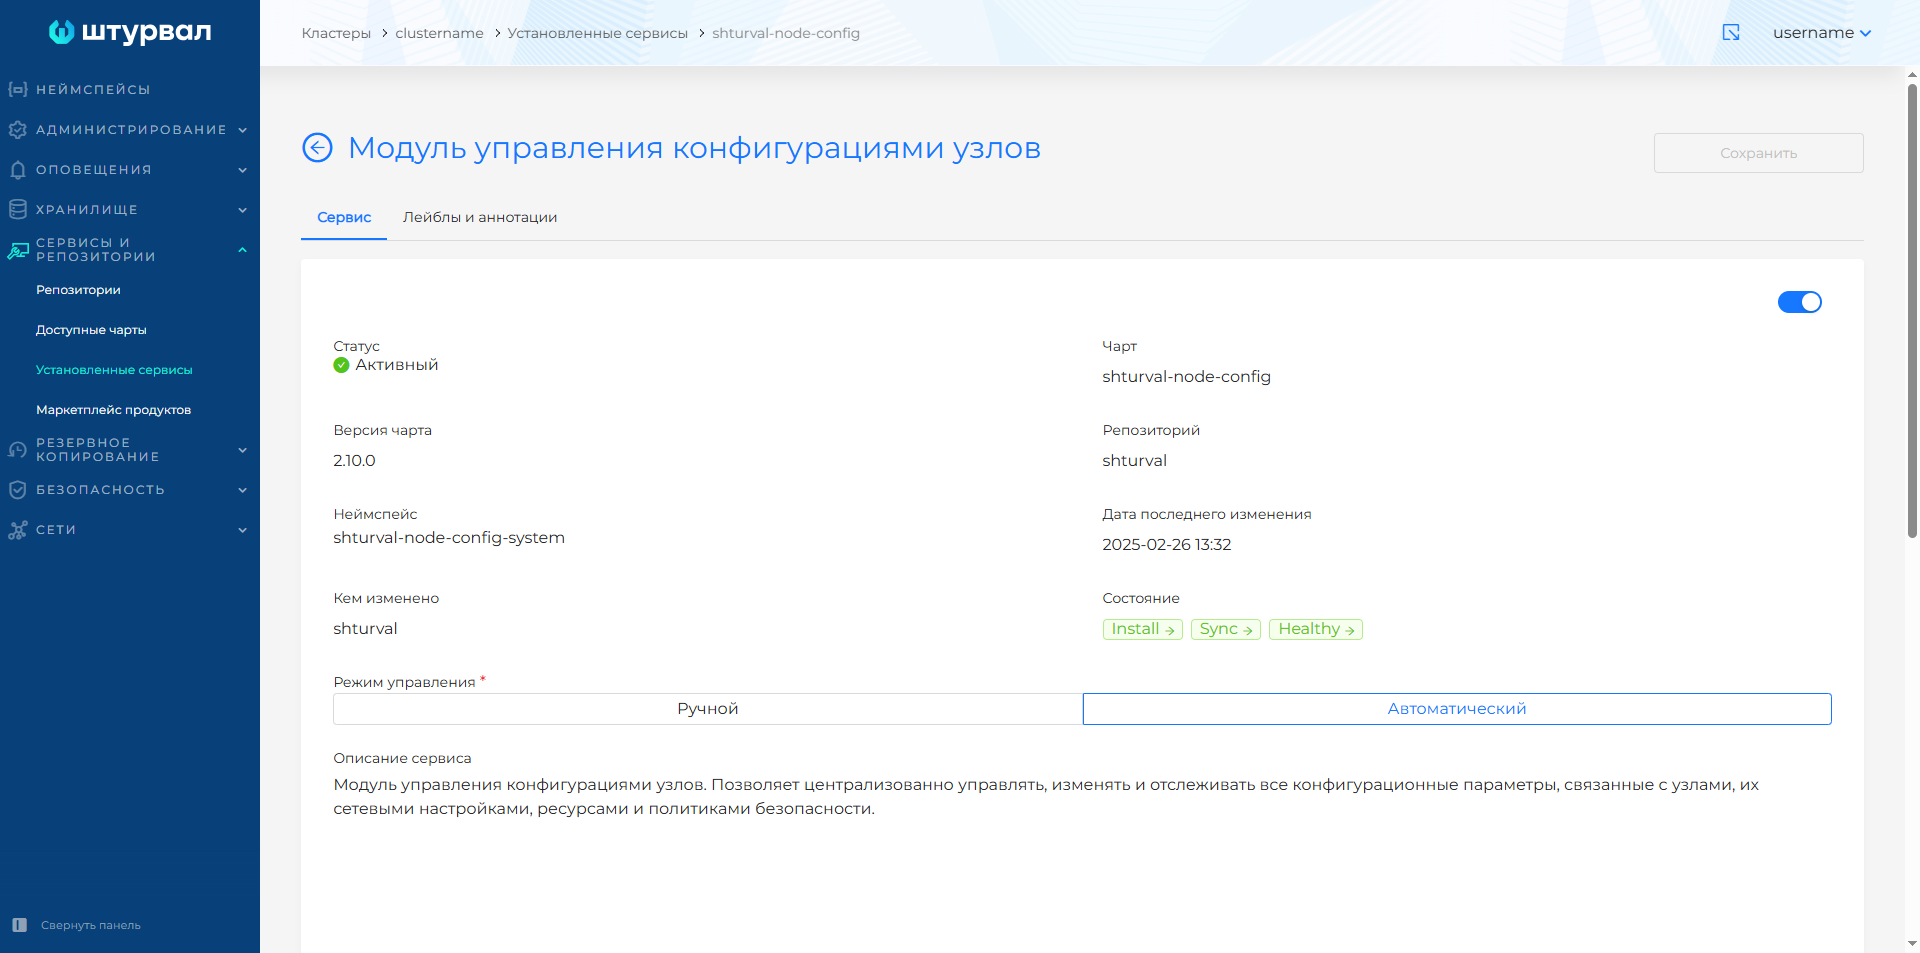Click the Безопасность shield icon
The image size is (1920, 953).
point(17,490)
